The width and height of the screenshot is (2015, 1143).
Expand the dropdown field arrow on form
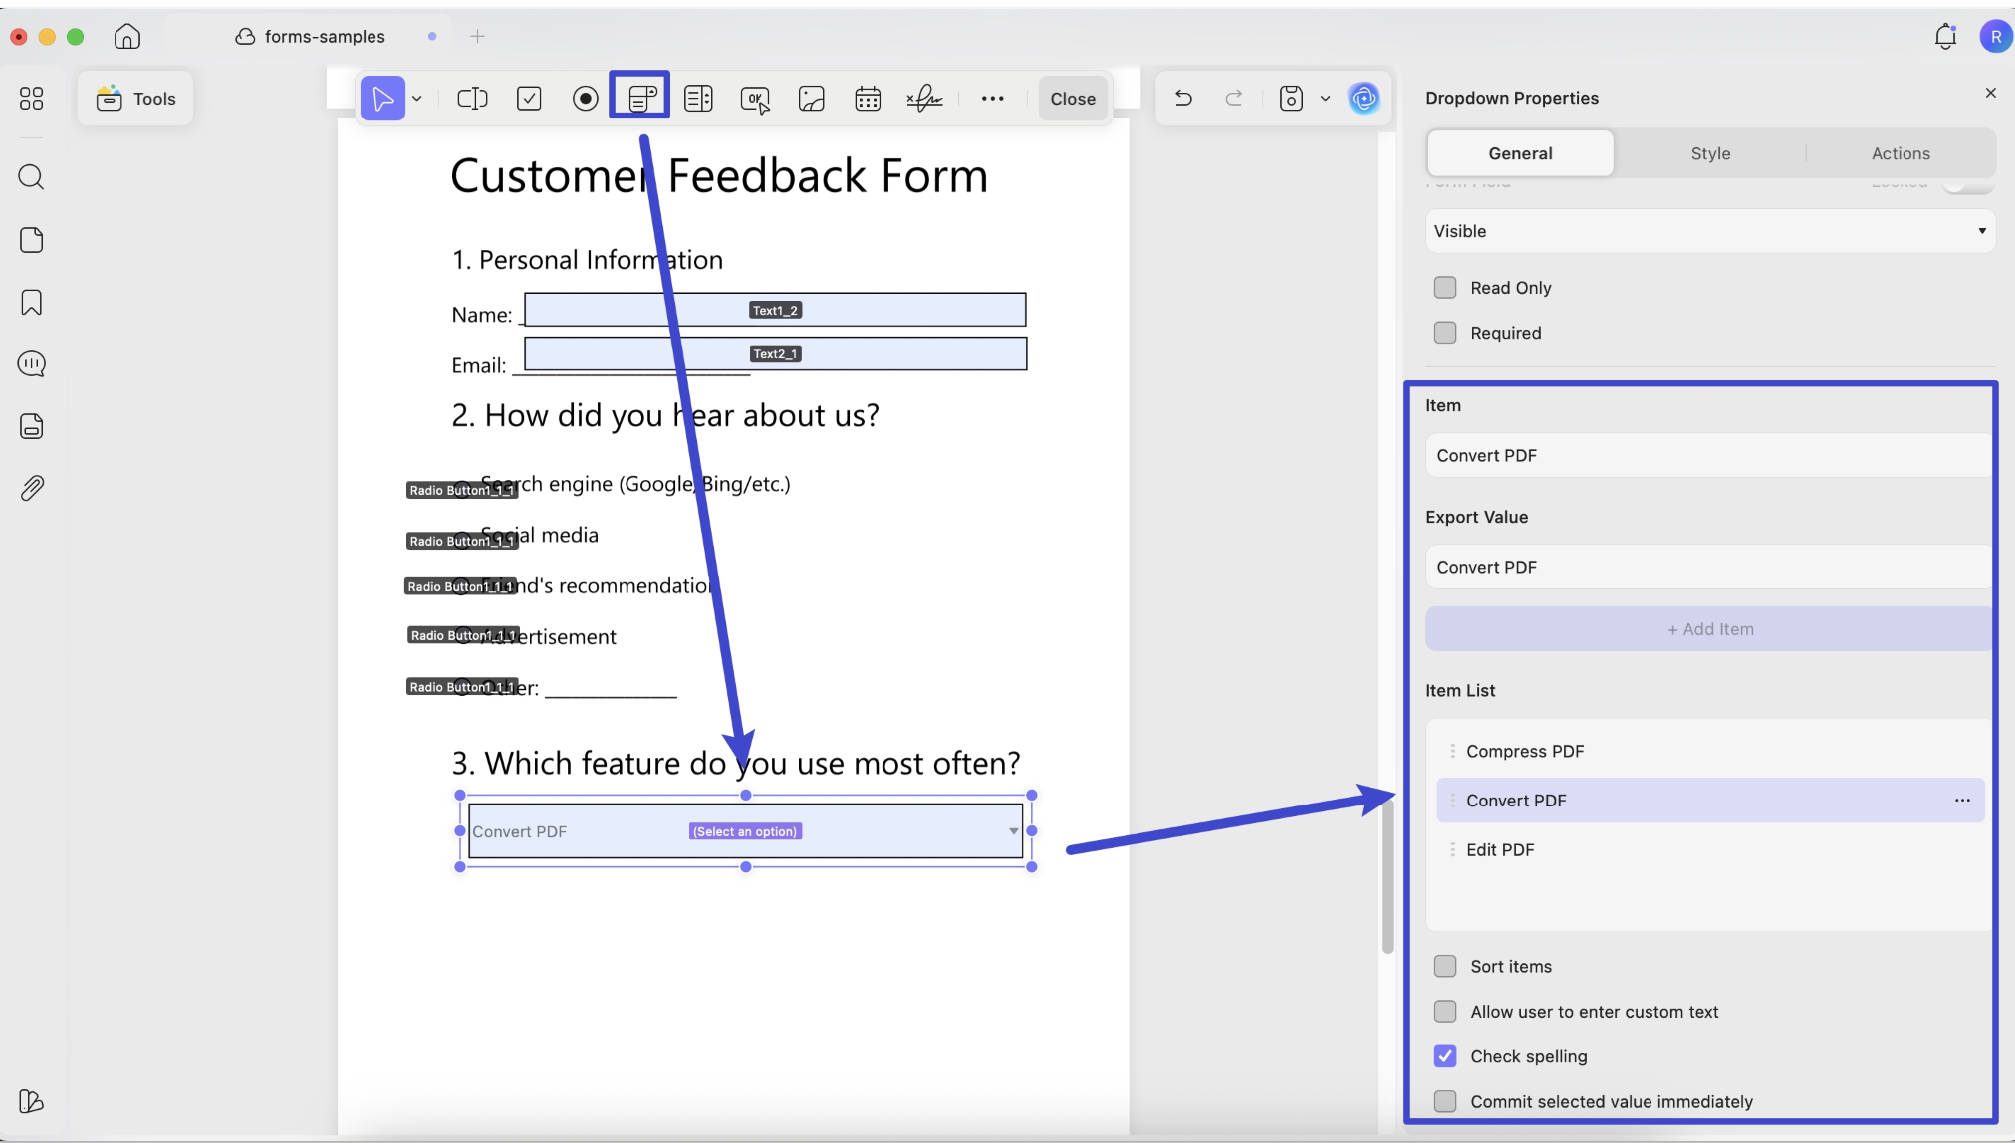pyautogui.click(x=1013, y=831)
